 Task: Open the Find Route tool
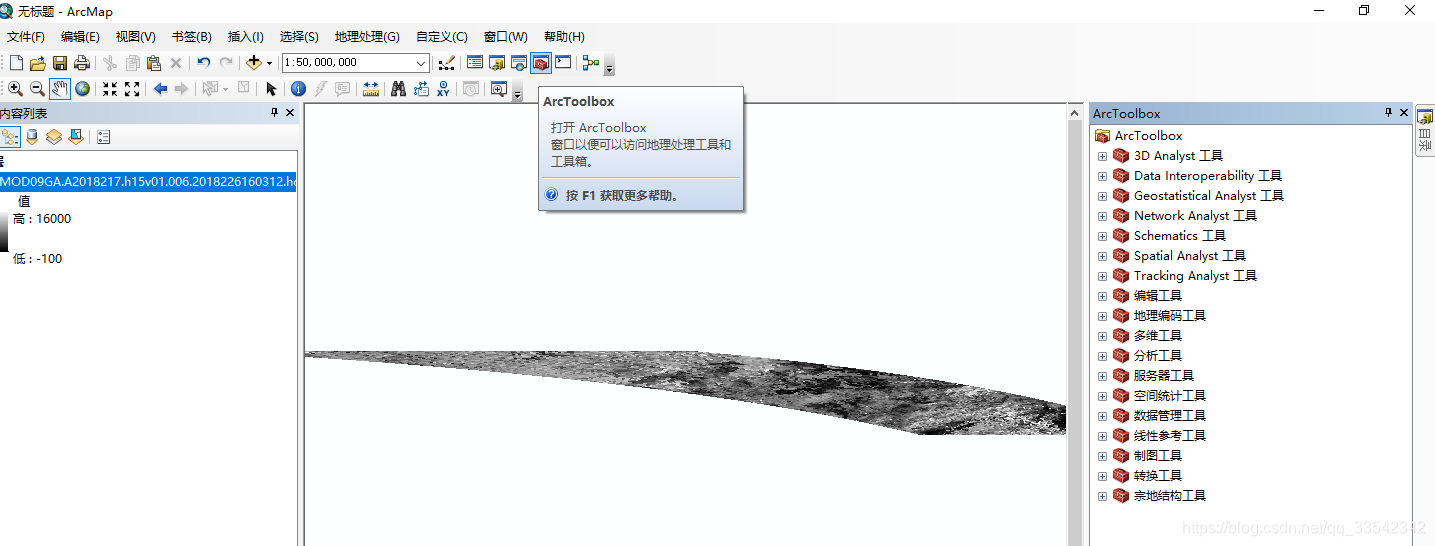point(420,89)
